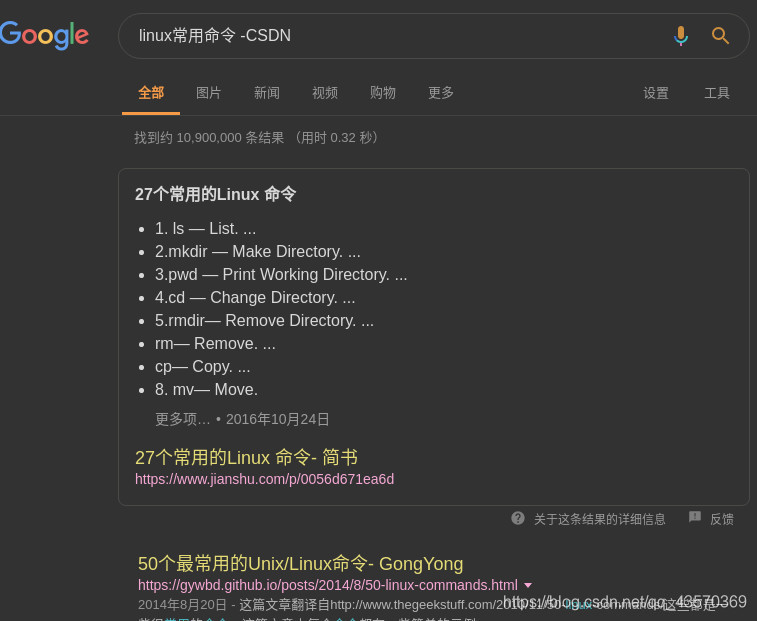Click 更多项… to see more items
Image resolution: width=757 pixels, height=621 pixels.
pyautogui.click(x=182, y=419)
